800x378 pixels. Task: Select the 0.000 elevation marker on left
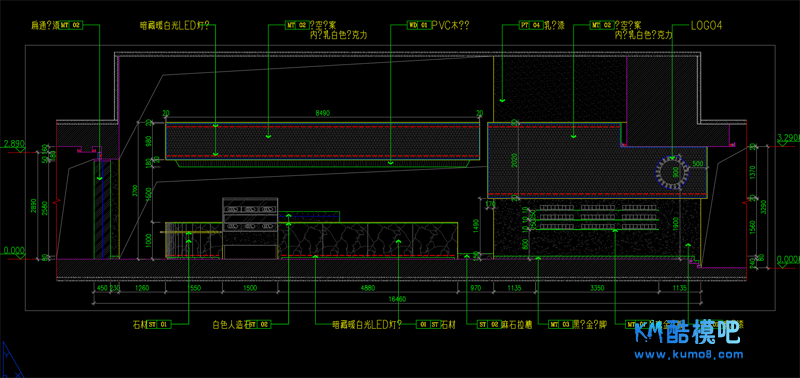click(15, 251)
